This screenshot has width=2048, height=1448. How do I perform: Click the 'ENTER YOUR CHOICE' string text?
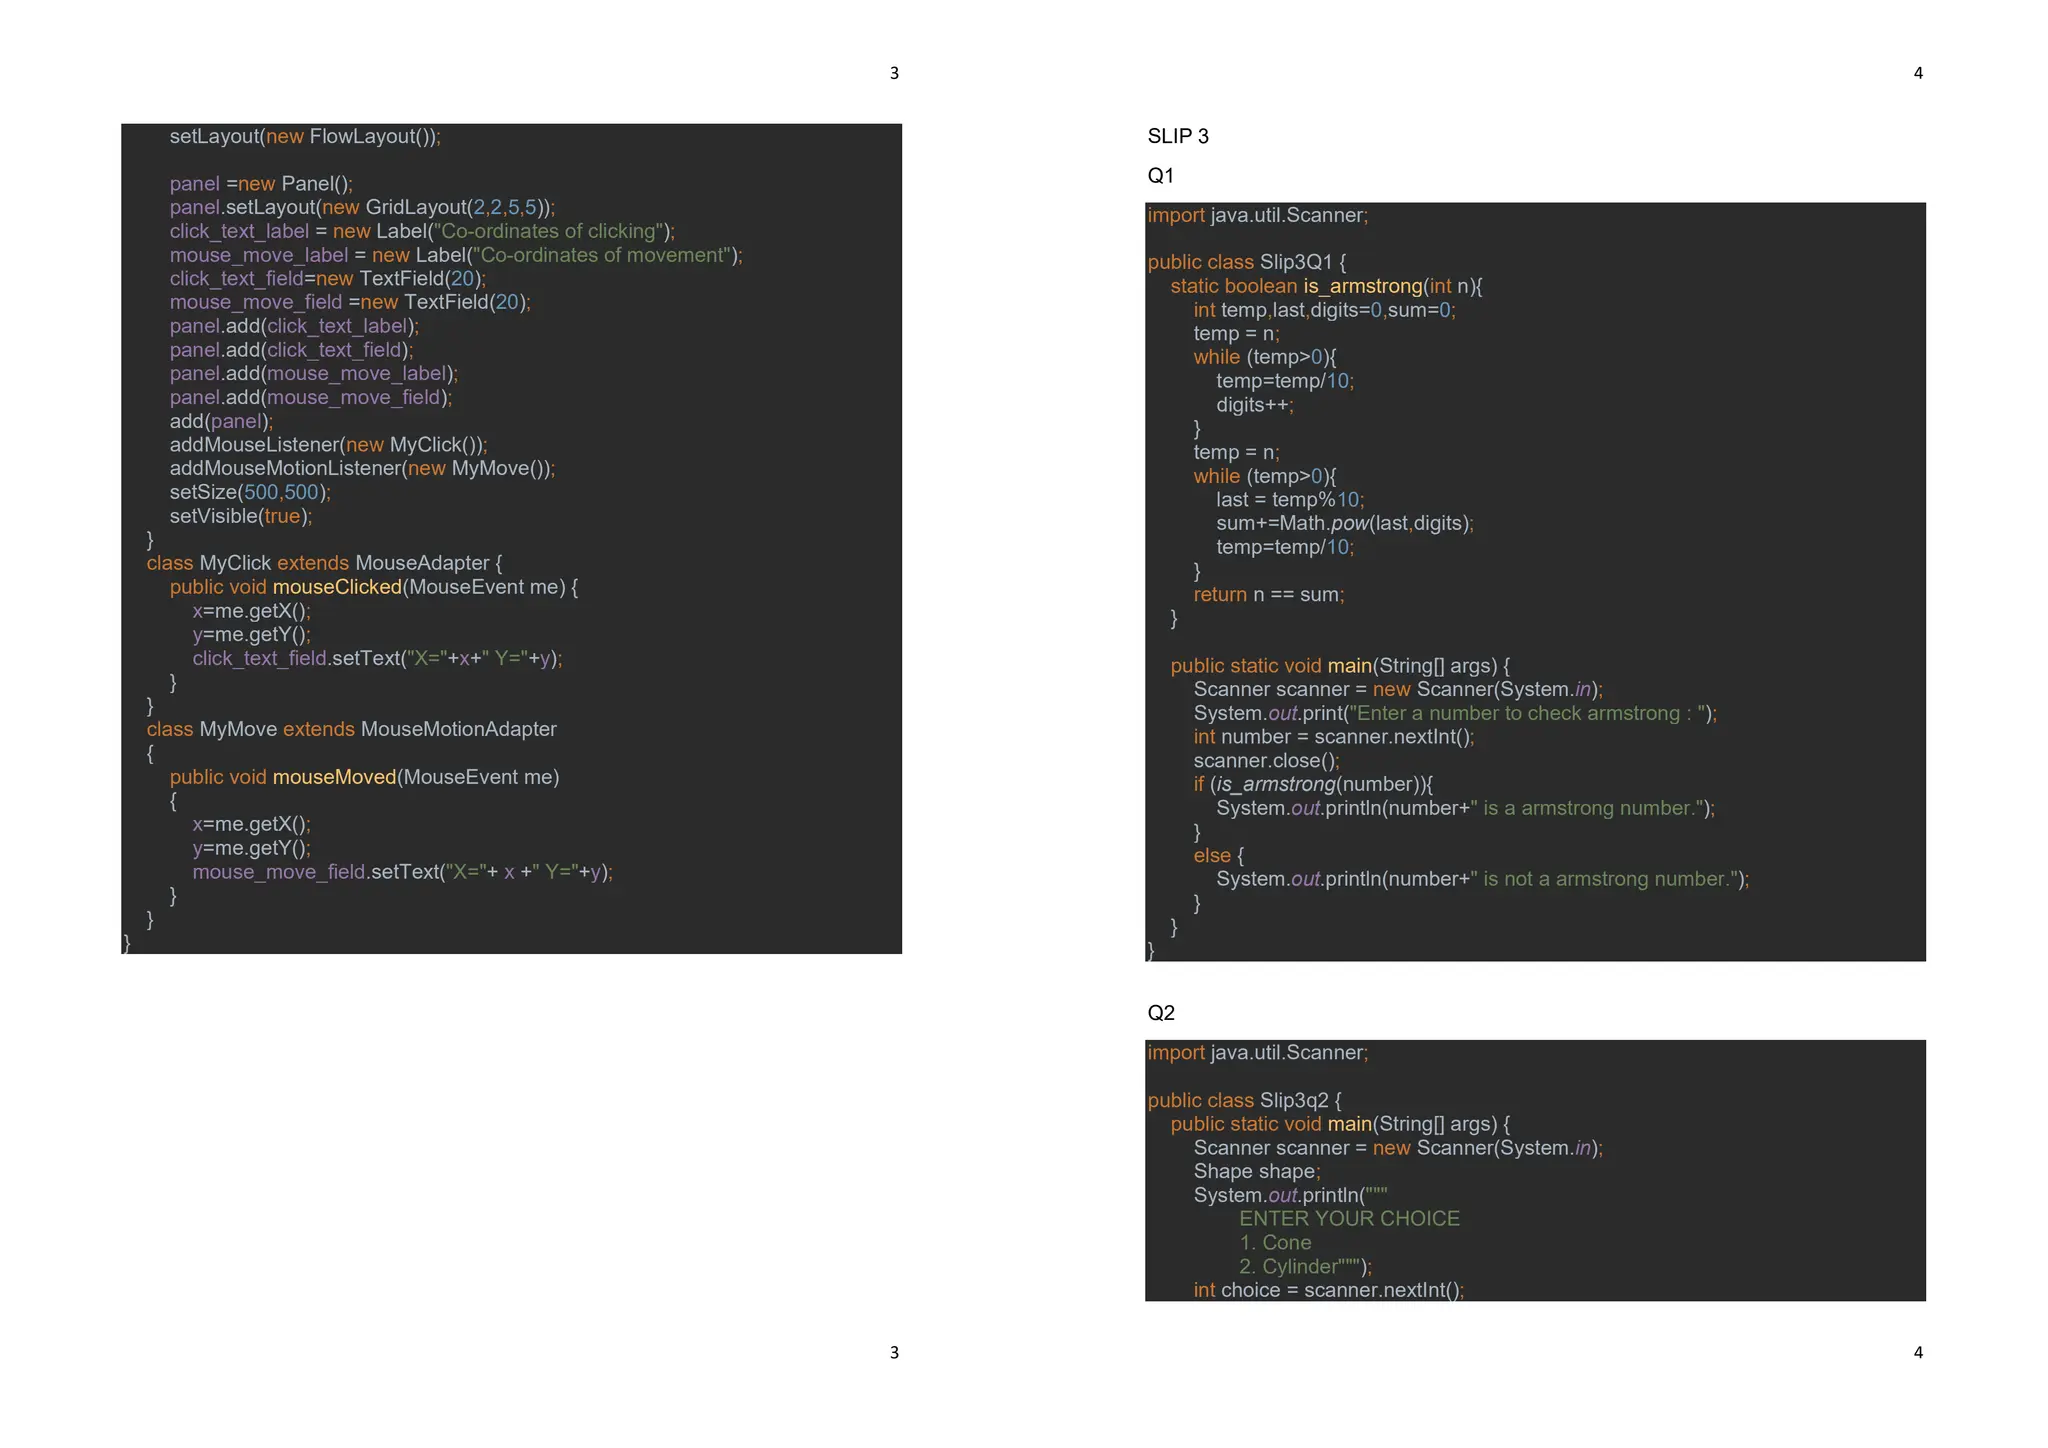(1348, 1218)
